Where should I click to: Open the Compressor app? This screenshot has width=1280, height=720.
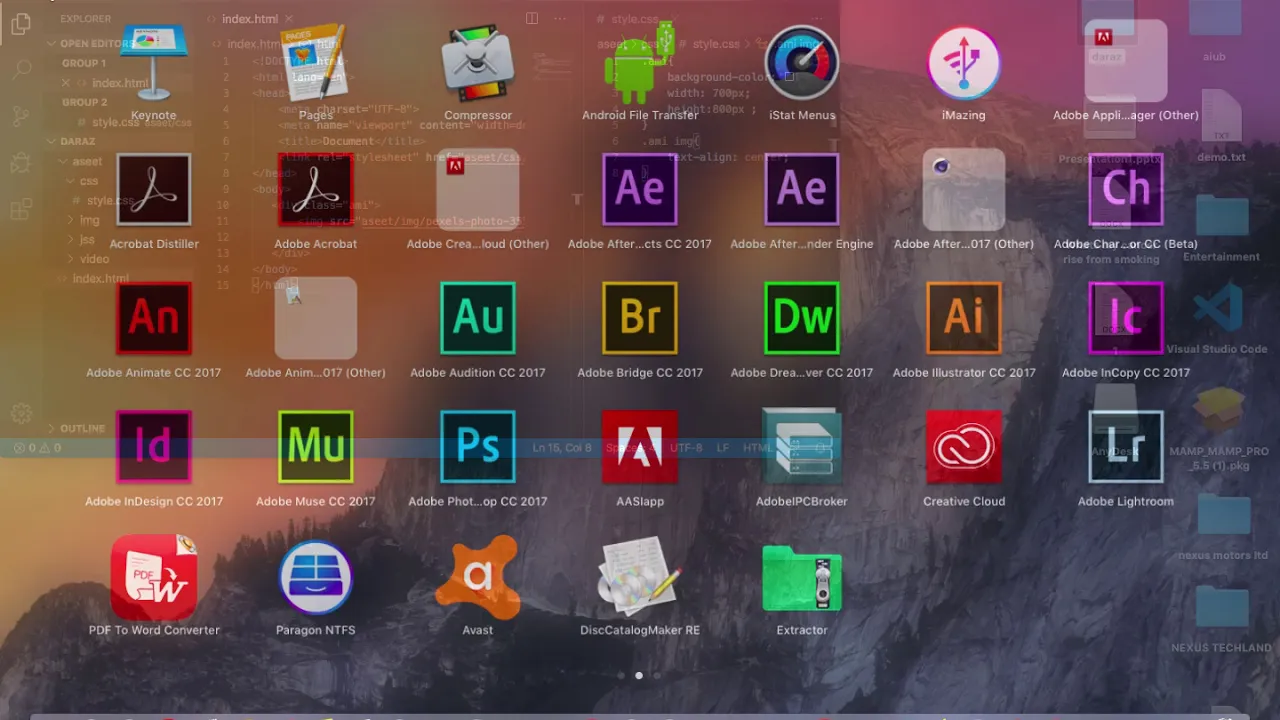[478, 62]
